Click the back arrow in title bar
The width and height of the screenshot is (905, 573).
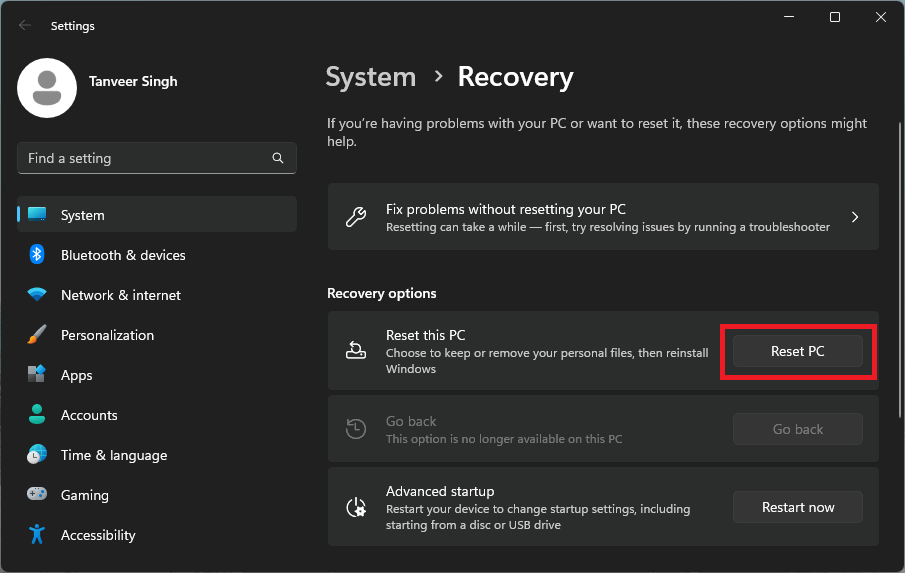click(x=24, y=25)
